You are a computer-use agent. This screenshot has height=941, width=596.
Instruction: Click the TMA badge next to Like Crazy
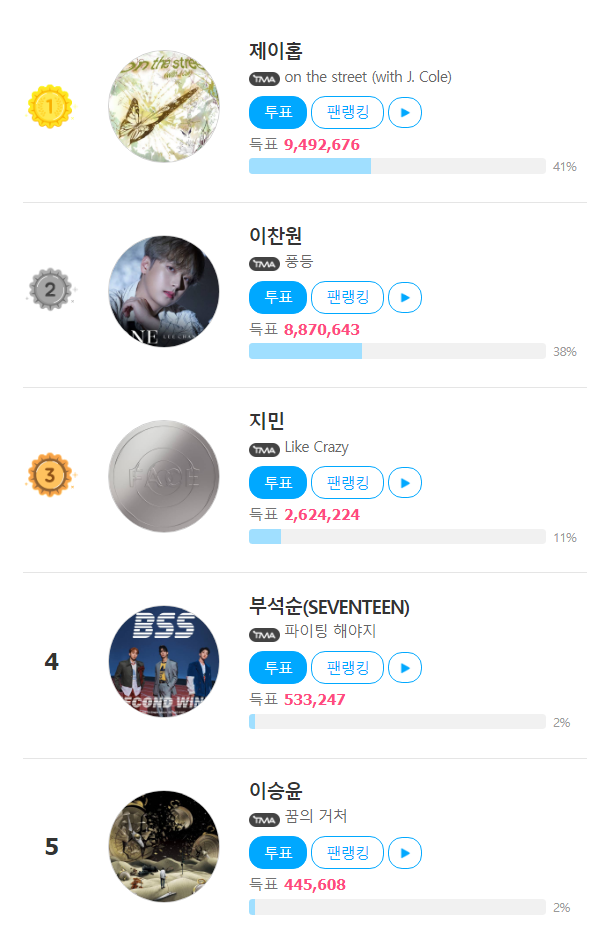(x=265, y=449)
